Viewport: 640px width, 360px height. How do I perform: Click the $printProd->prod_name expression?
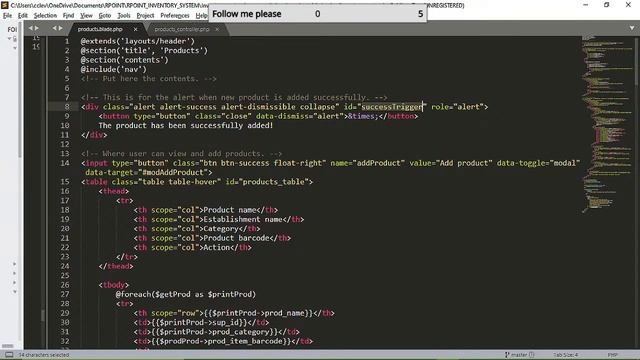[x=258, y=313]
